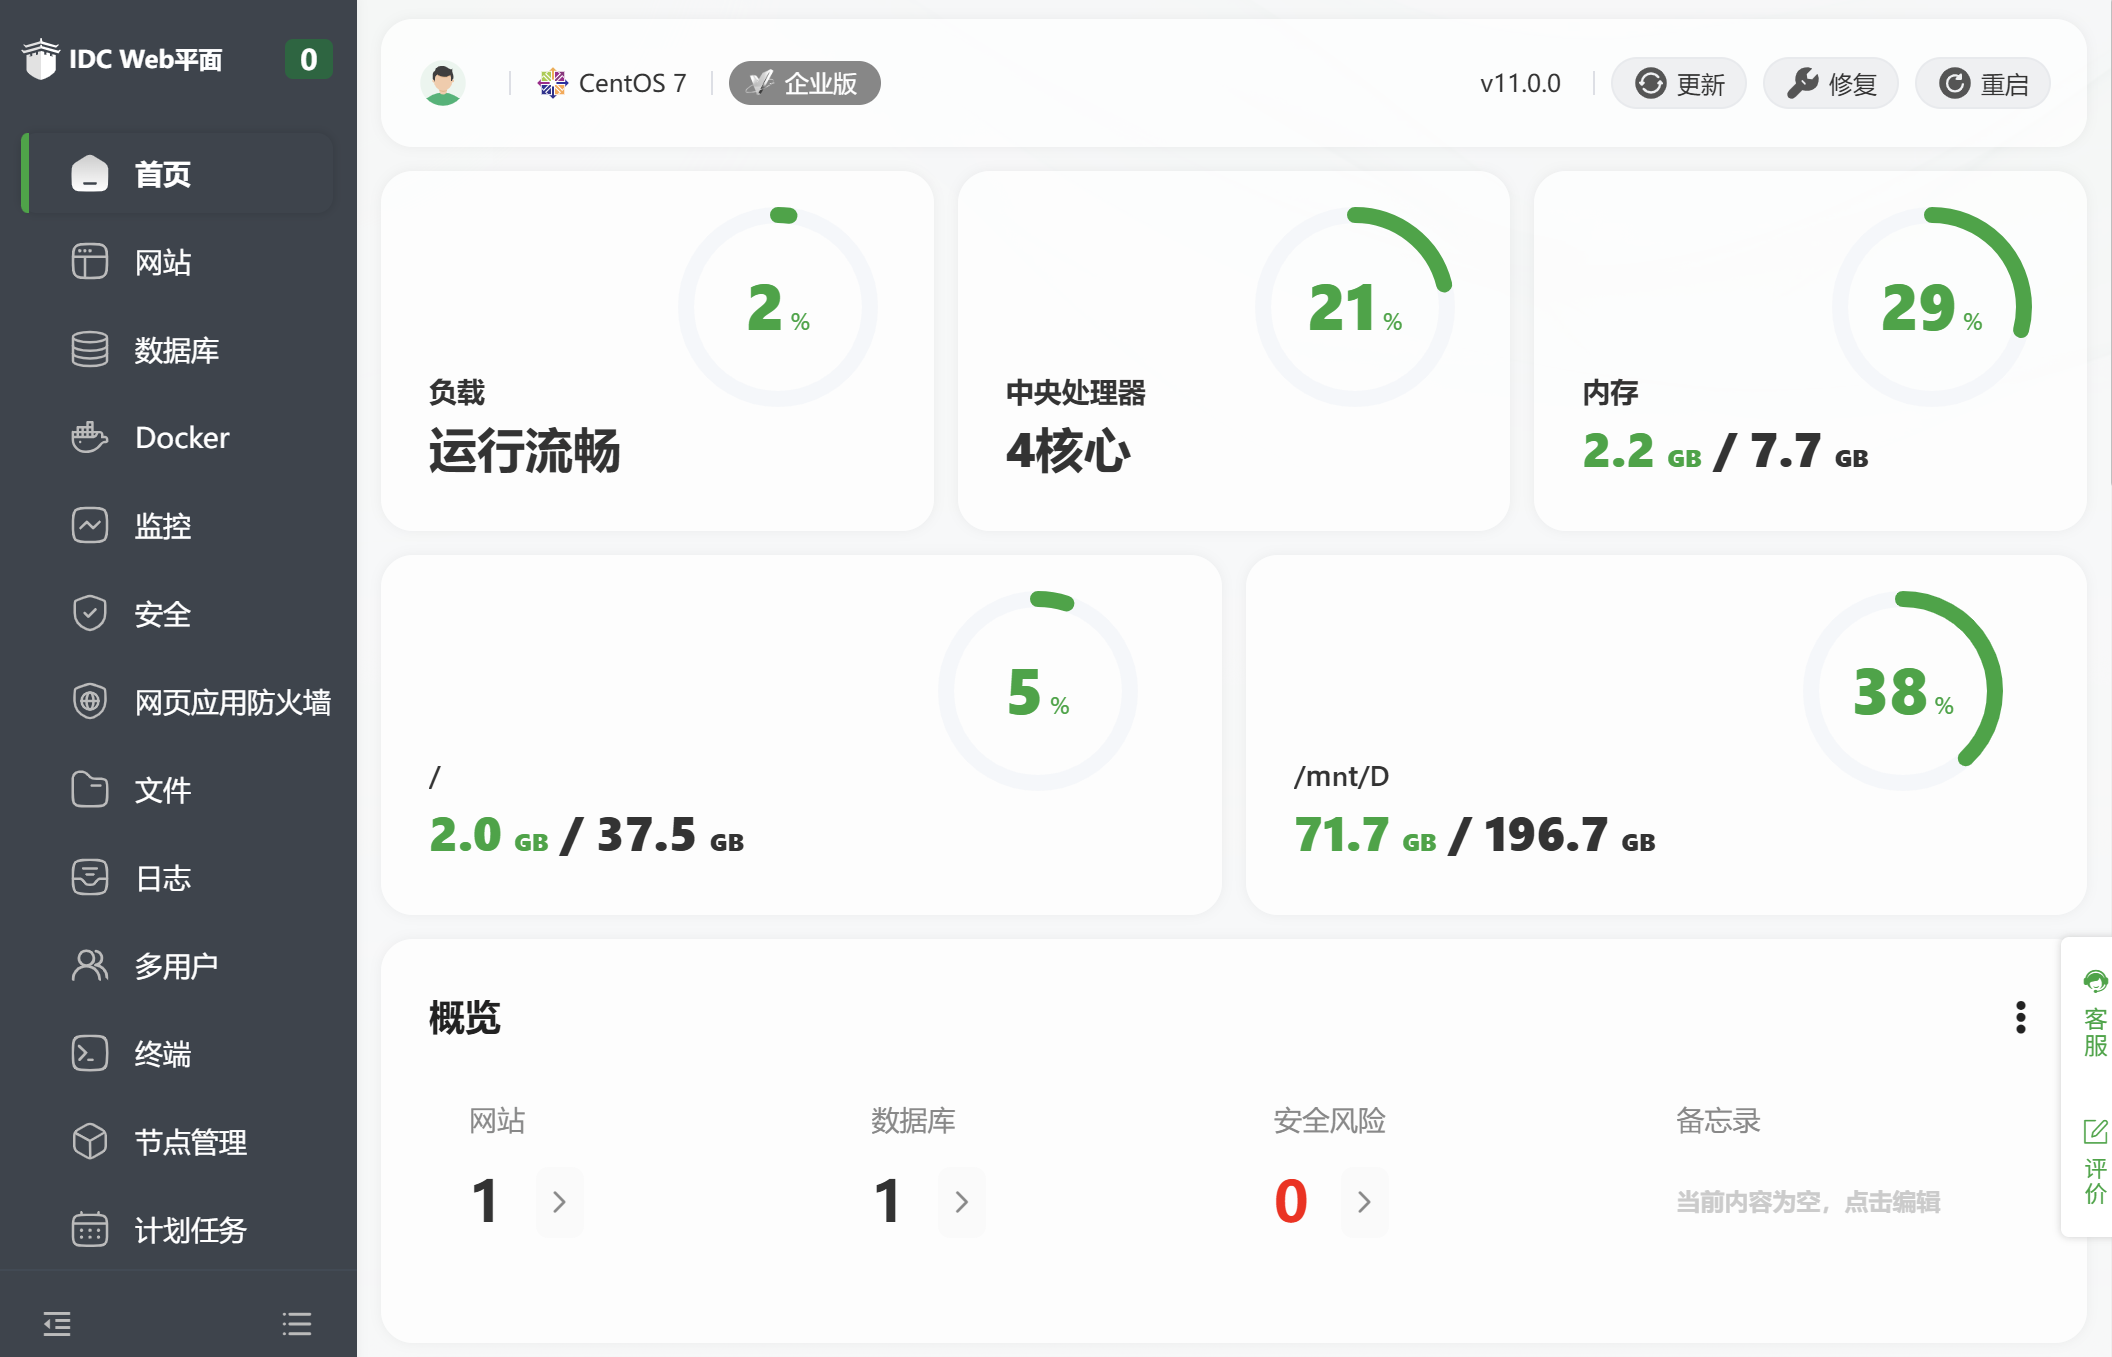Click the refresh icon in 更新 button
The width and height of the screenshot is (2112, 1357).
1651,83
